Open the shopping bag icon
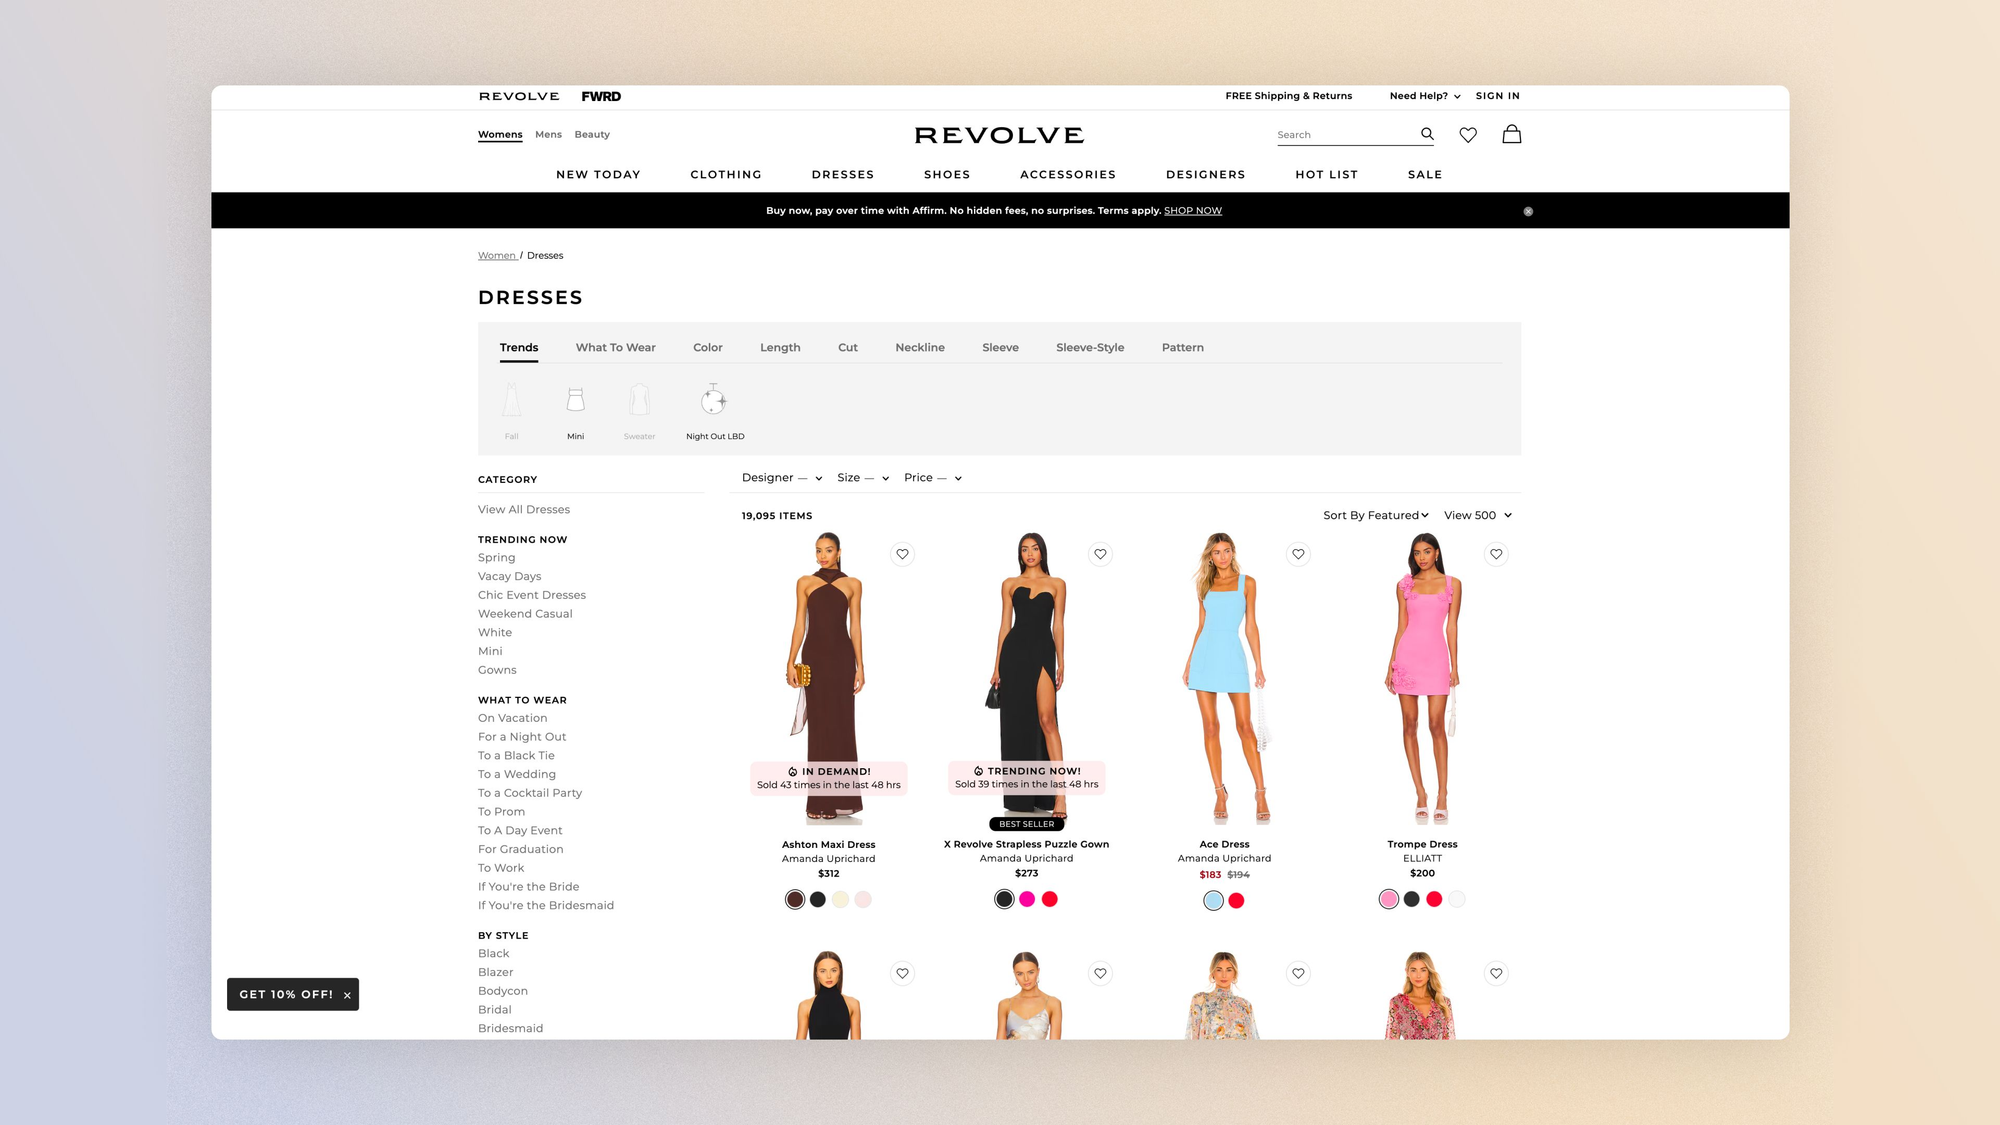This screenshot has width=2000, height=1125. [x=1511, y=134]
